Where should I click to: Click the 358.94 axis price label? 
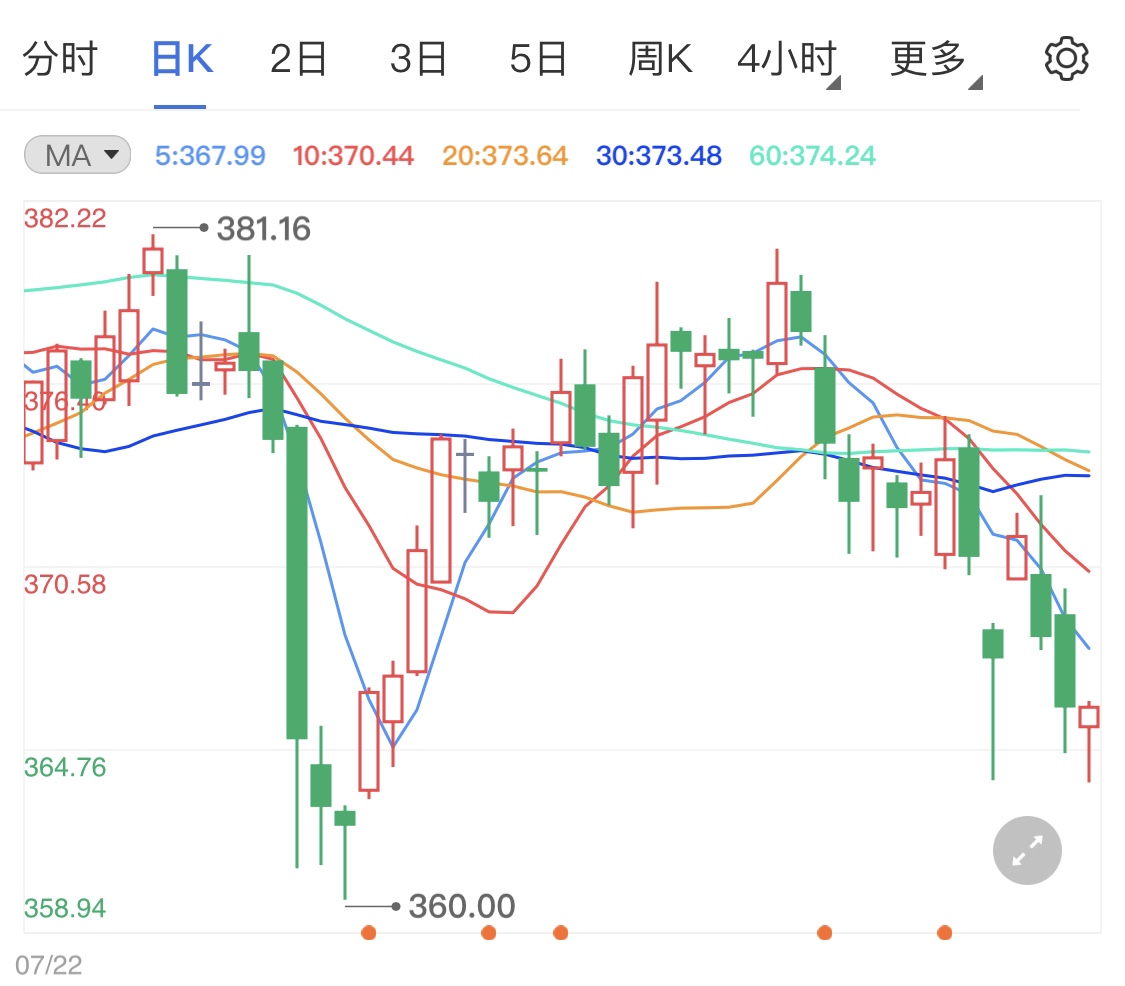coord(65,908)
